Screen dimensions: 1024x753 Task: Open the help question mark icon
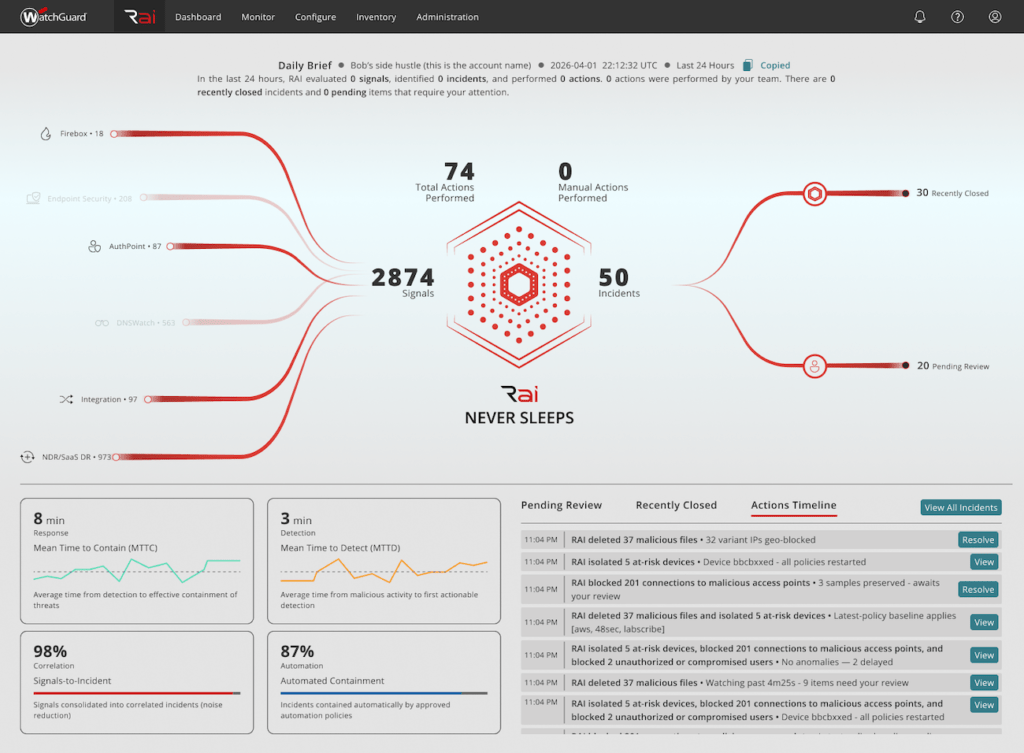957,17
